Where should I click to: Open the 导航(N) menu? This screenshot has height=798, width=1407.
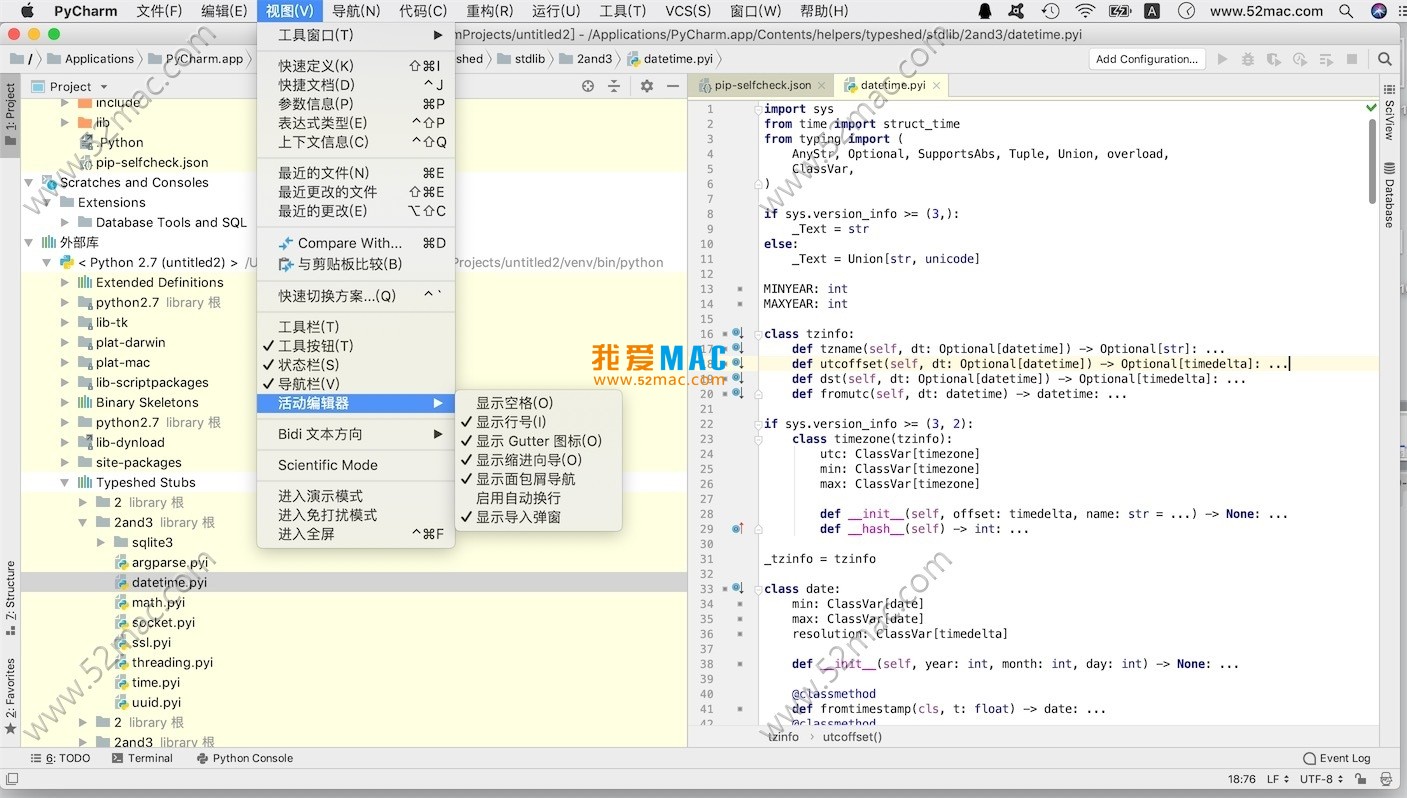point(356,11)
